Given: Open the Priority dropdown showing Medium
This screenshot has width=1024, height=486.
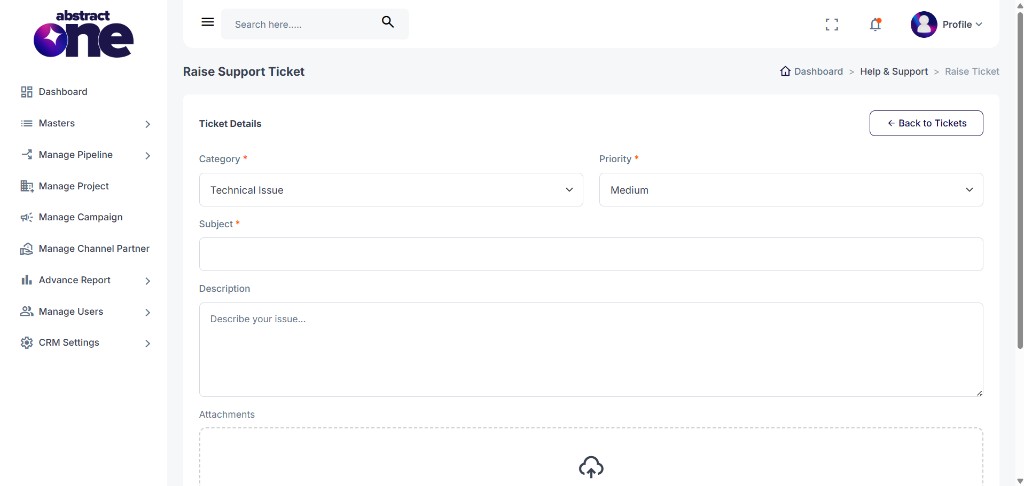Looking at the screenshot, I should click(791, 190).
